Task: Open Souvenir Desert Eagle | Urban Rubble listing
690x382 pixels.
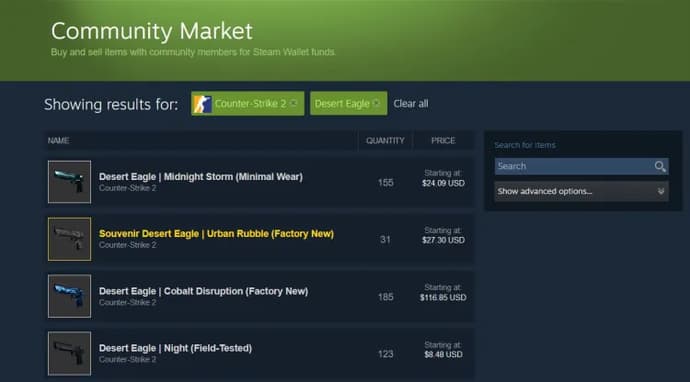Action: click(216, 234)
